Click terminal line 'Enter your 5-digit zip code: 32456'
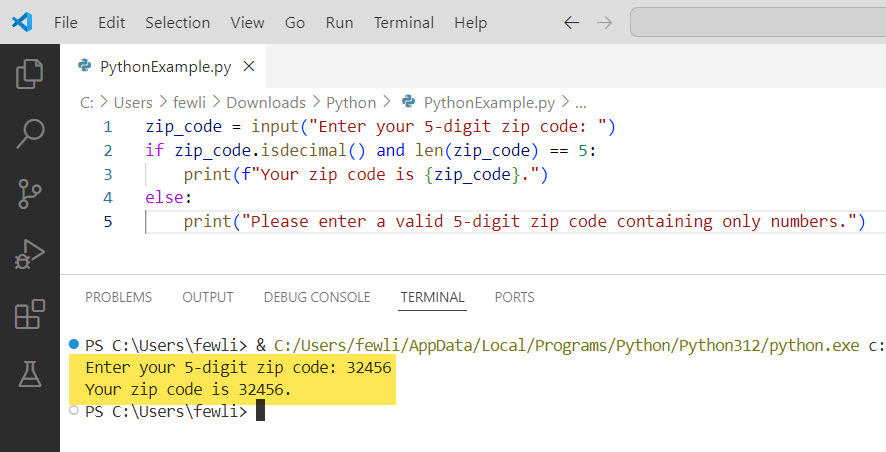This screenshot has height=452, width=886. click(238, 368)
